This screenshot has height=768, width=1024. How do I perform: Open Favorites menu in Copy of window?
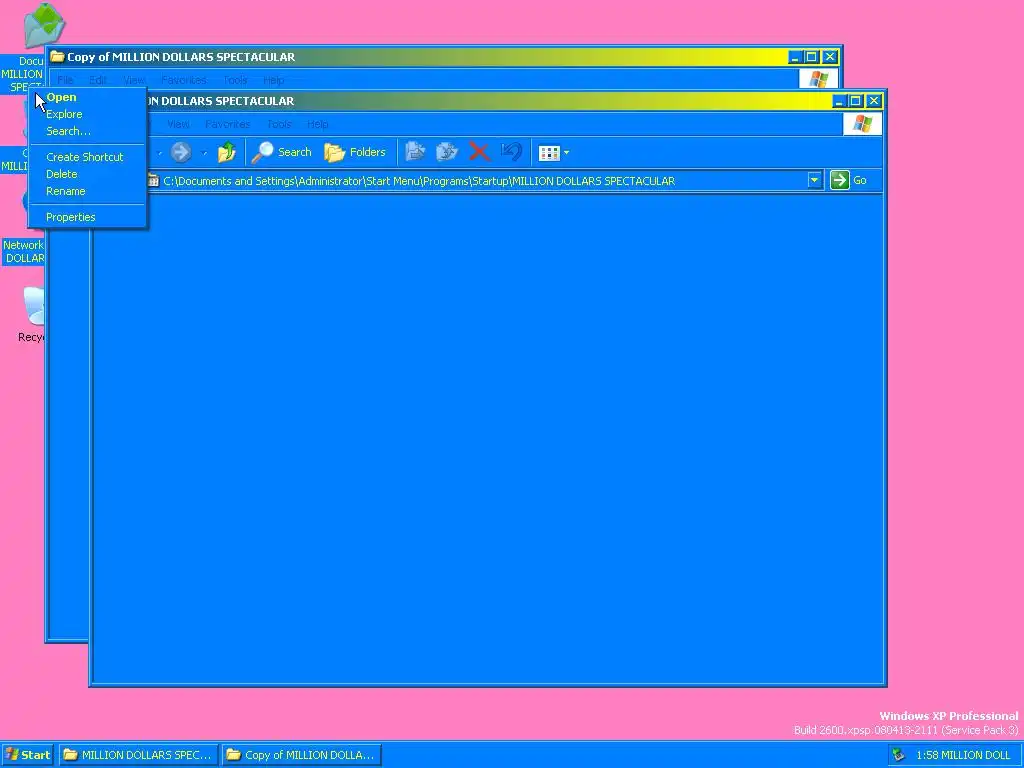click(184, 80)
